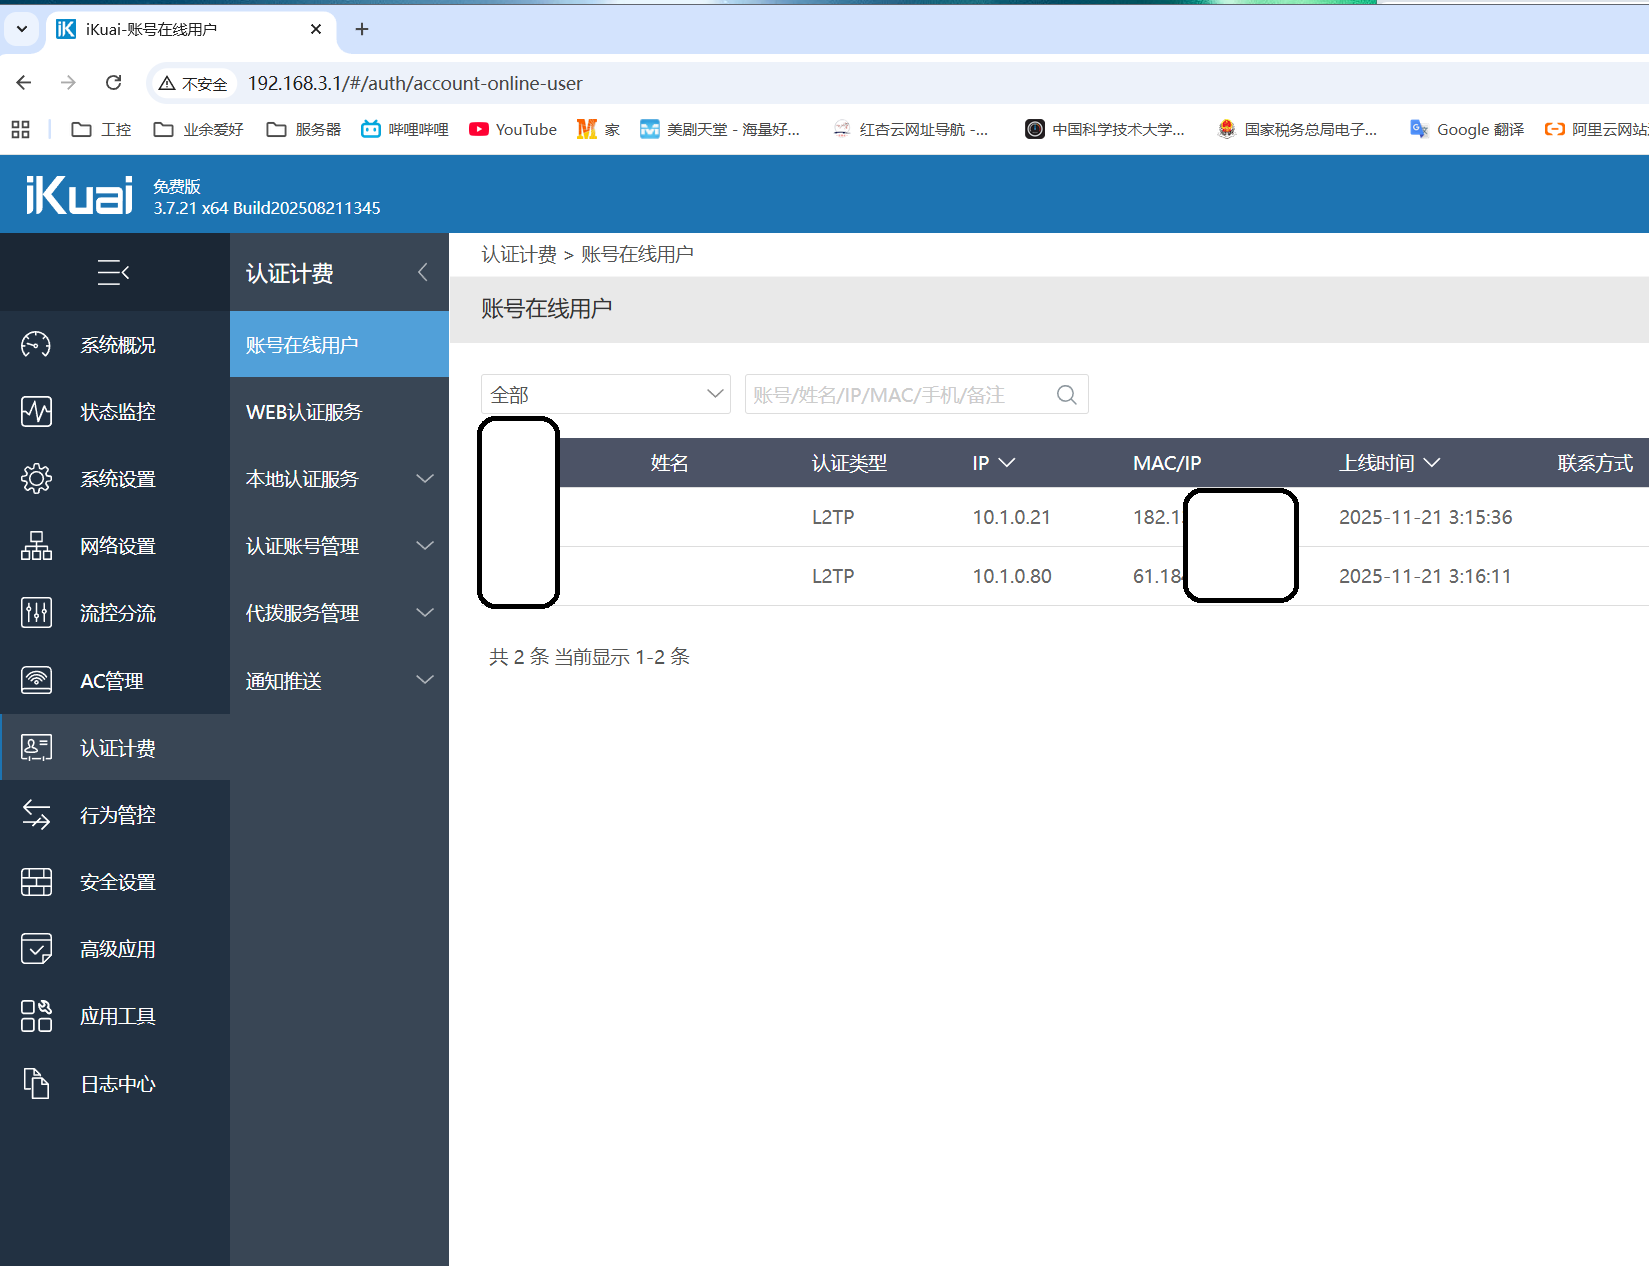Open 系统概况 dashboard icon in sidebar
This screenshot has height=1266, width=1649.
pos(36,345)
